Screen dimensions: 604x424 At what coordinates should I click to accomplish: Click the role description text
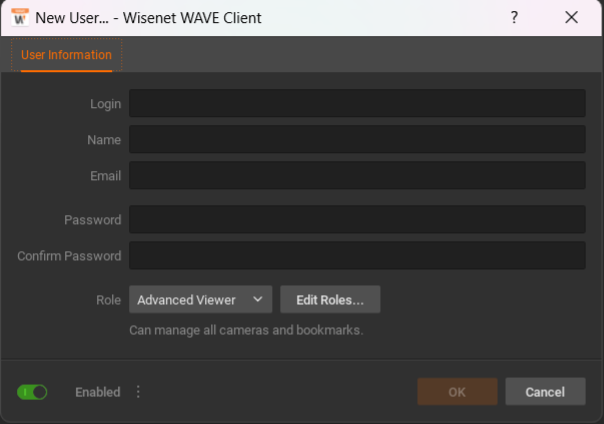(246, 330)
